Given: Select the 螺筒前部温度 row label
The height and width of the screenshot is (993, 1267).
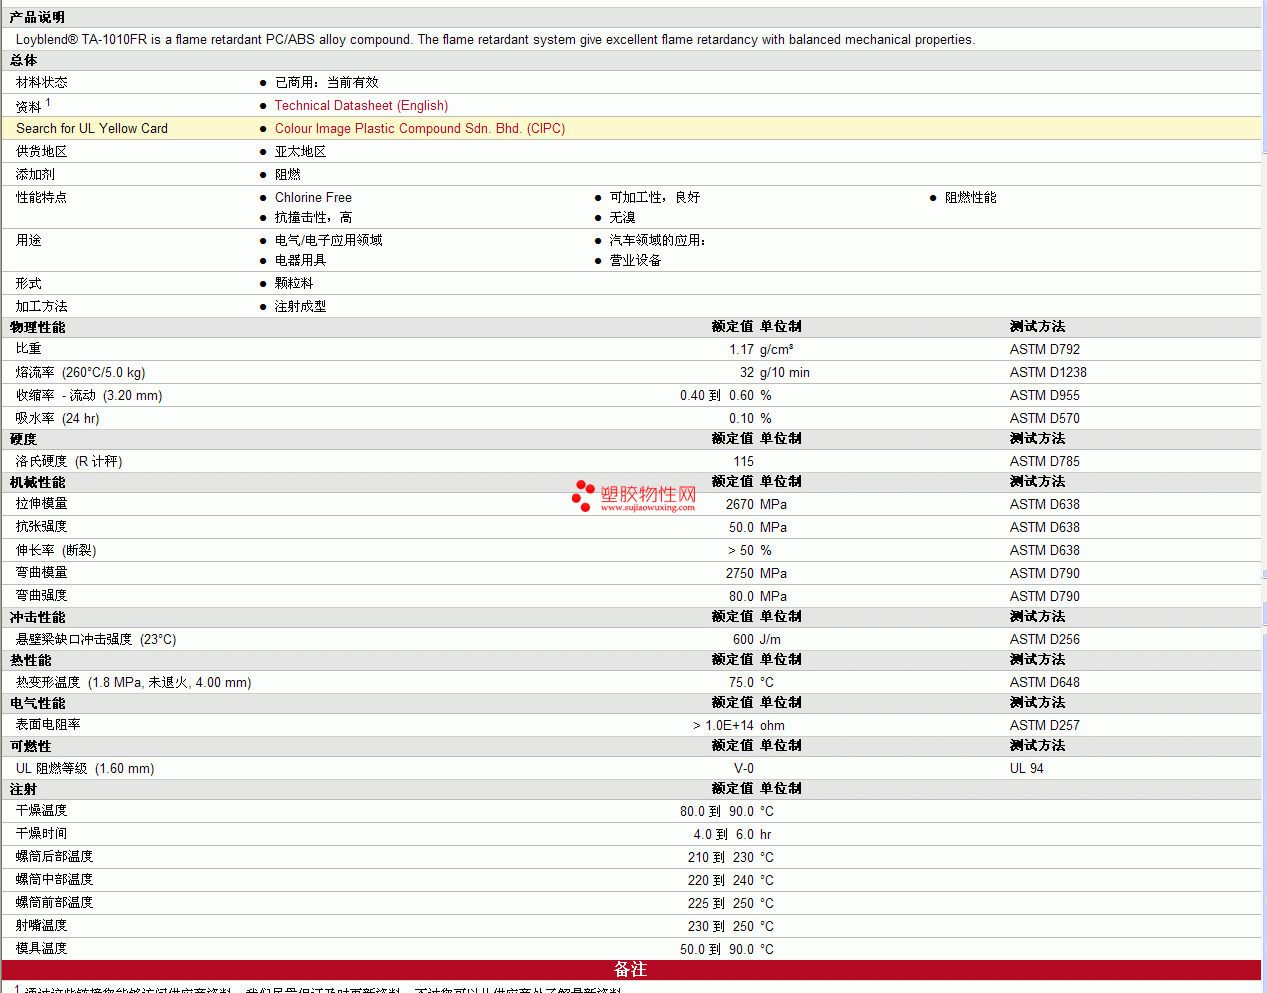Looking at the screenshot, I should point(55,902).
